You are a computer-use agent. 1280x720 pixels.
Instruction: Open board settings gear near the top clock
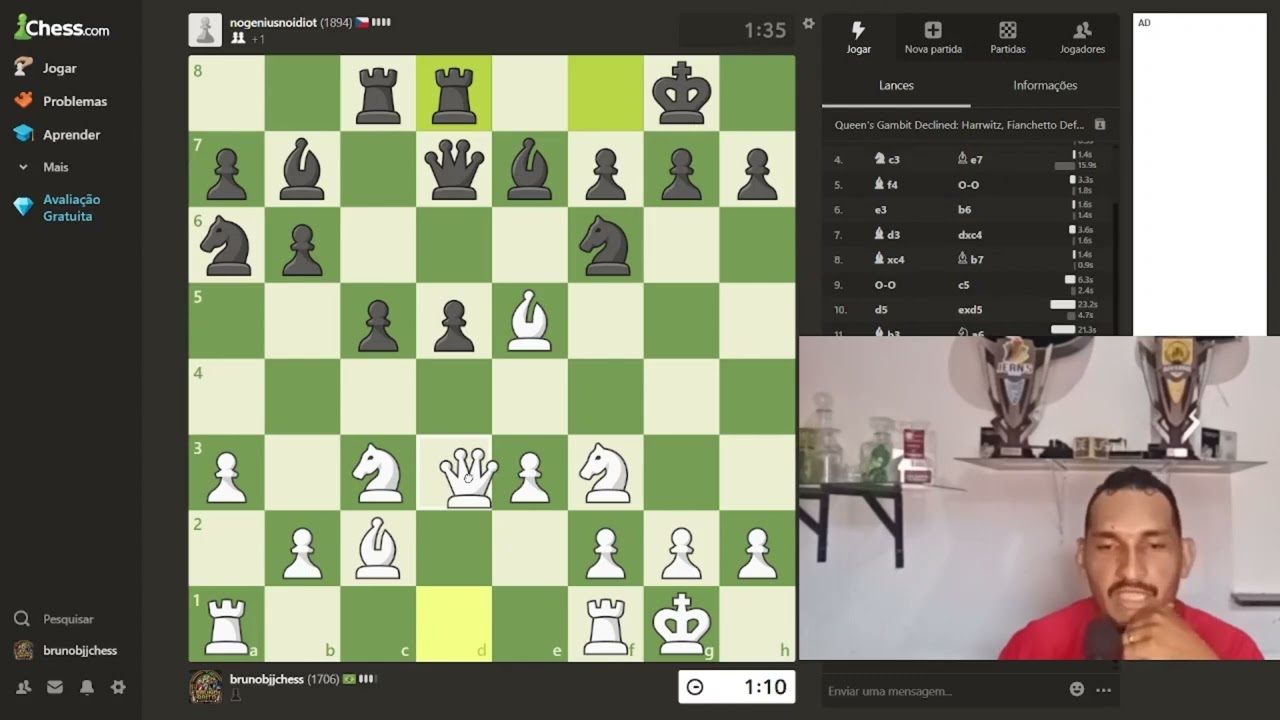coord(808,24)
